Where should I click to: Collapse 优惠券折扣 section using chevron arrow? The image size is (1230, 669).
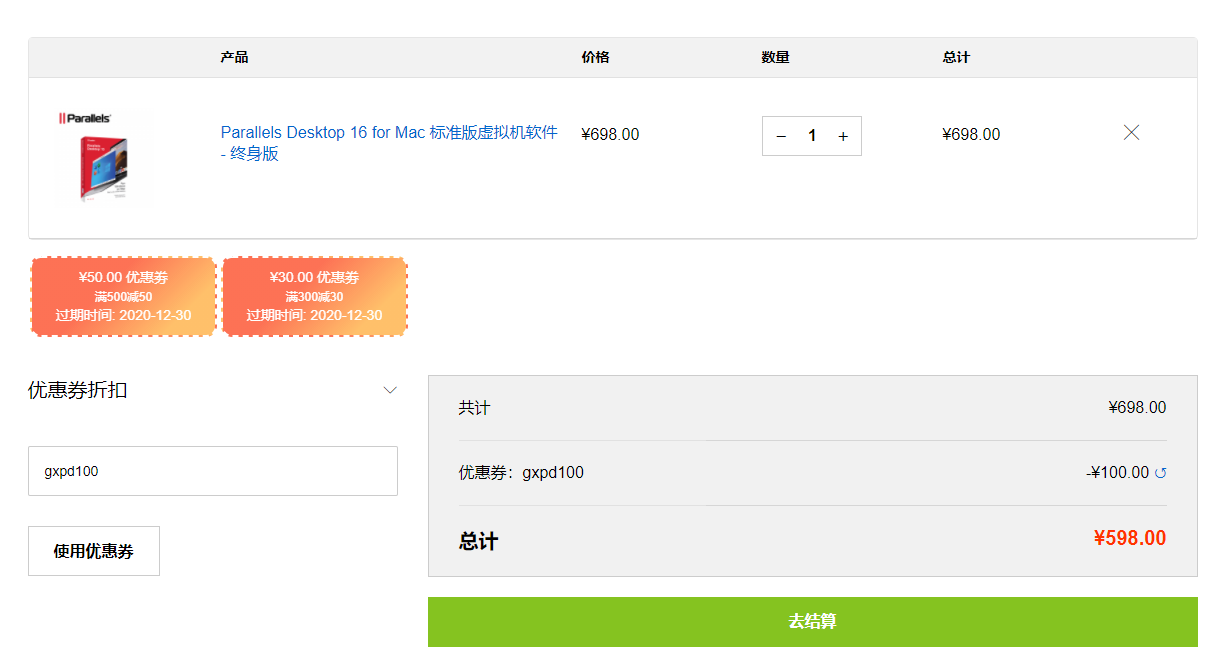tap(390, 390)
